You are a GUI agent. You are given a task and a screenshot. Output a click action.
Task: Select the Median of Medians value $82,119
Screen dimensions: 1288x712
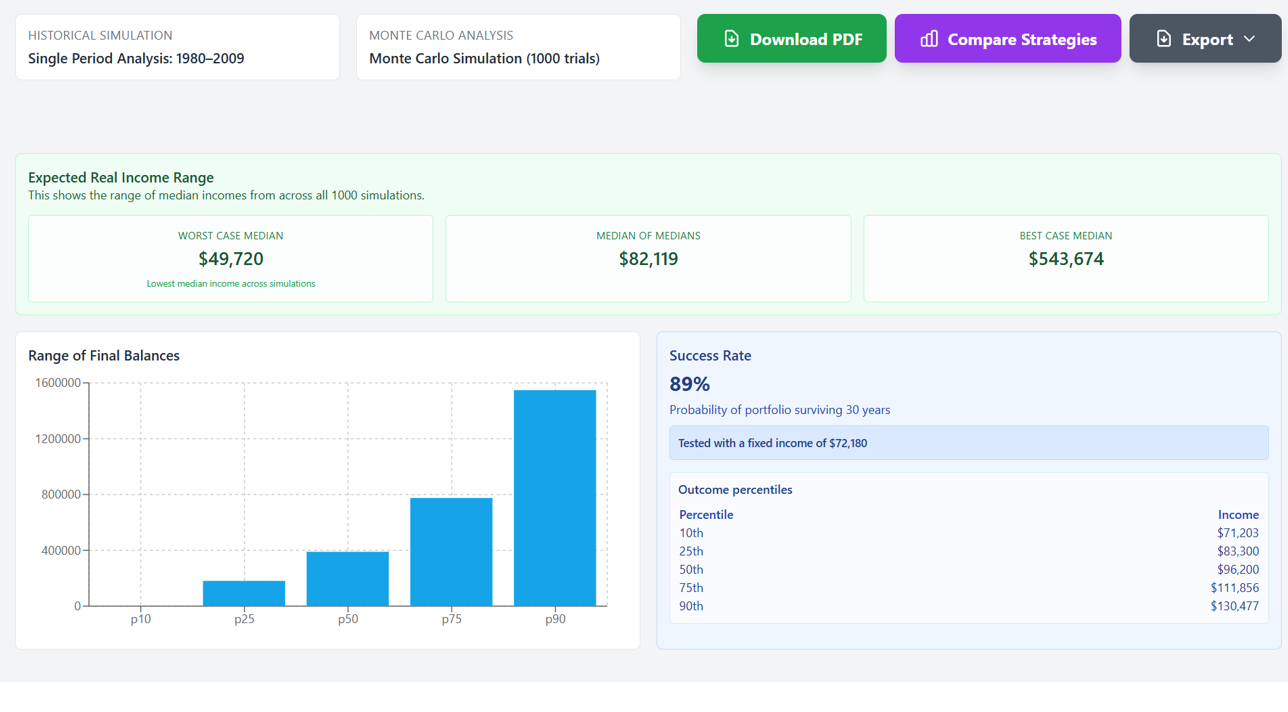647,258
